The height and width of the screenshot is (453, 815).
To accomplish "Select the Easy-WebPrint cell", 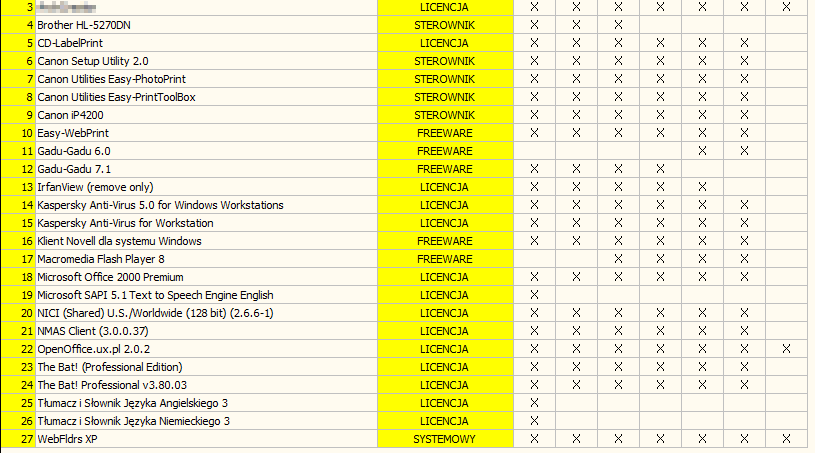I will coord(206,133).
